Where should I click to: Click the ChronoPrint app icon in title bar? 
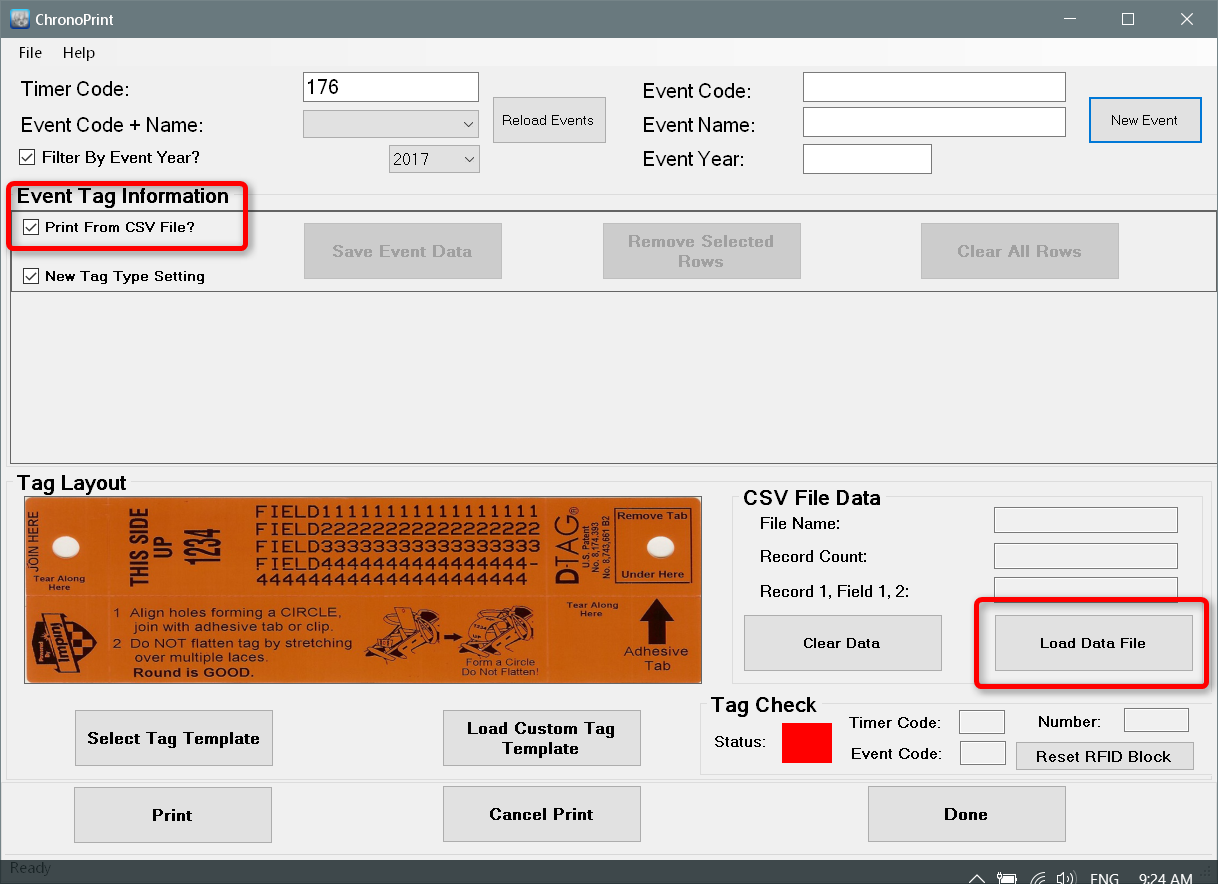[x=19, y=19]
